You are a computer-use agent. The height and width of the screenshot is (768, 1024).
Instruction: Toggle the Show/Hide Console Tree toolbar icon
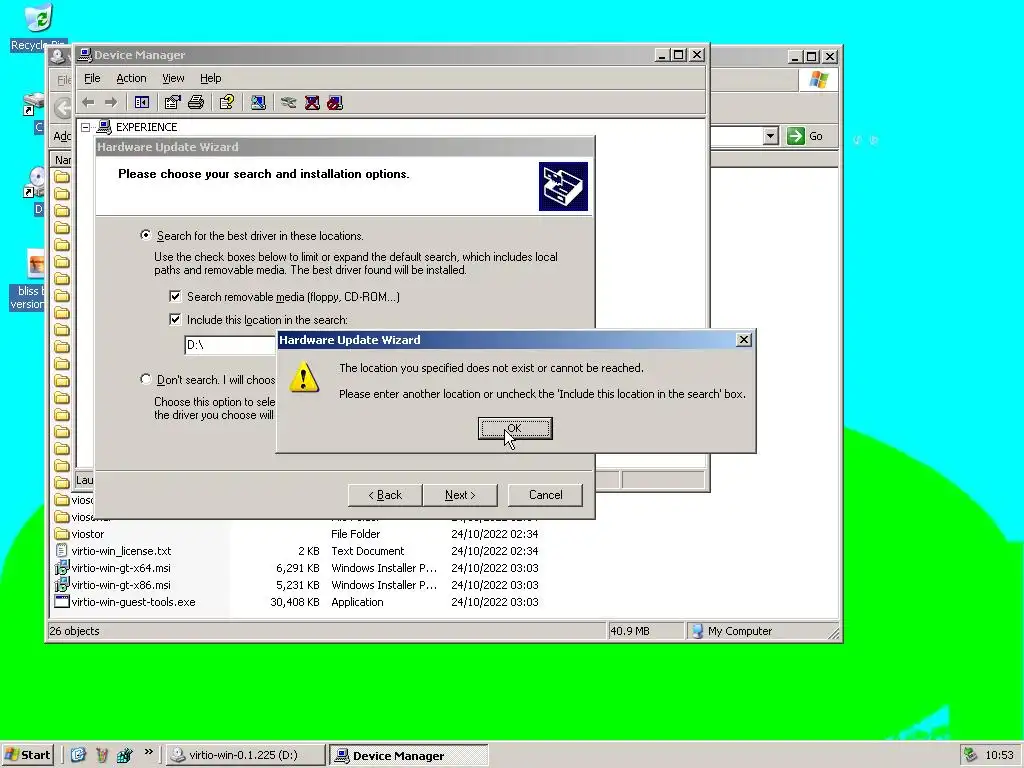tap(141, 103)
